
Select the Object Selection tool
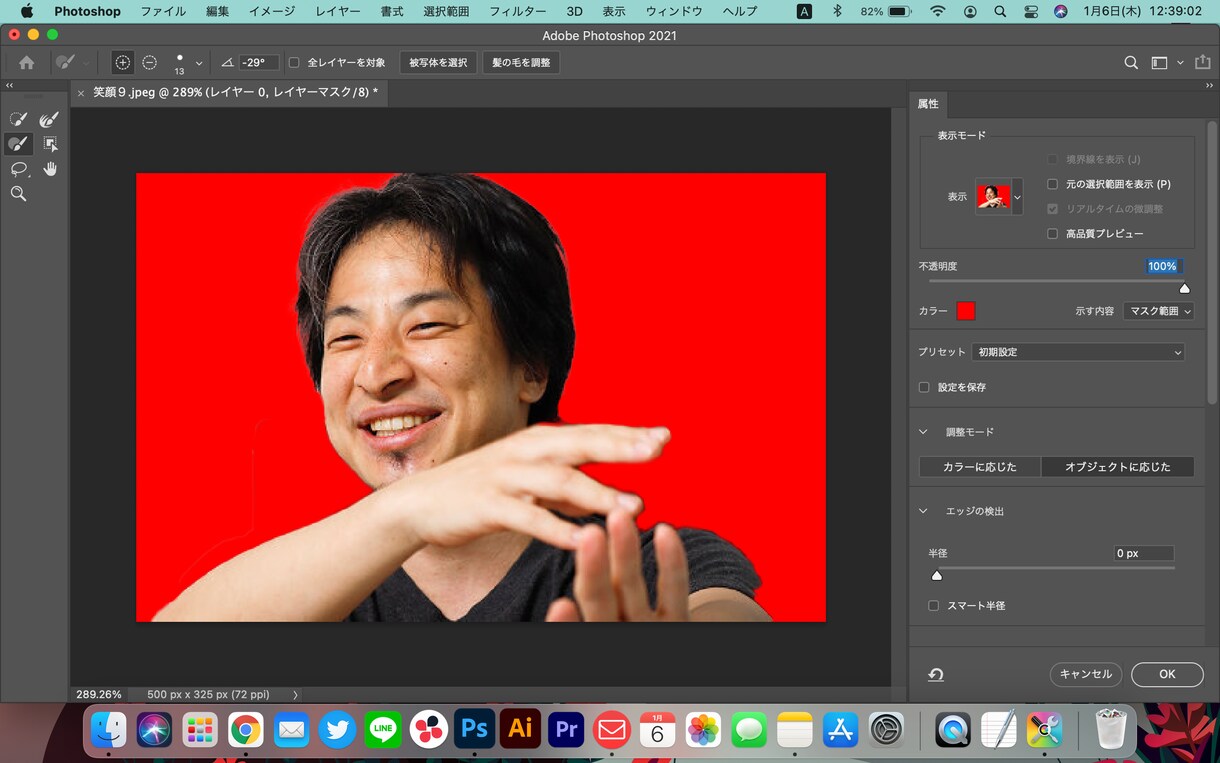coord(49,144)
